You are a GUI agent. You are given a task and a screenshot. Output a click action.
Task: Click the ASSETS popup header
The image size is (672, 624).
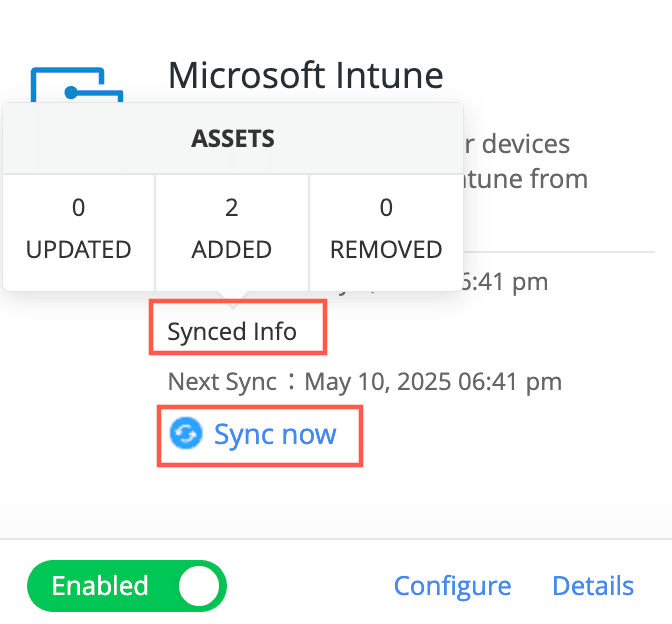[233, 139]
